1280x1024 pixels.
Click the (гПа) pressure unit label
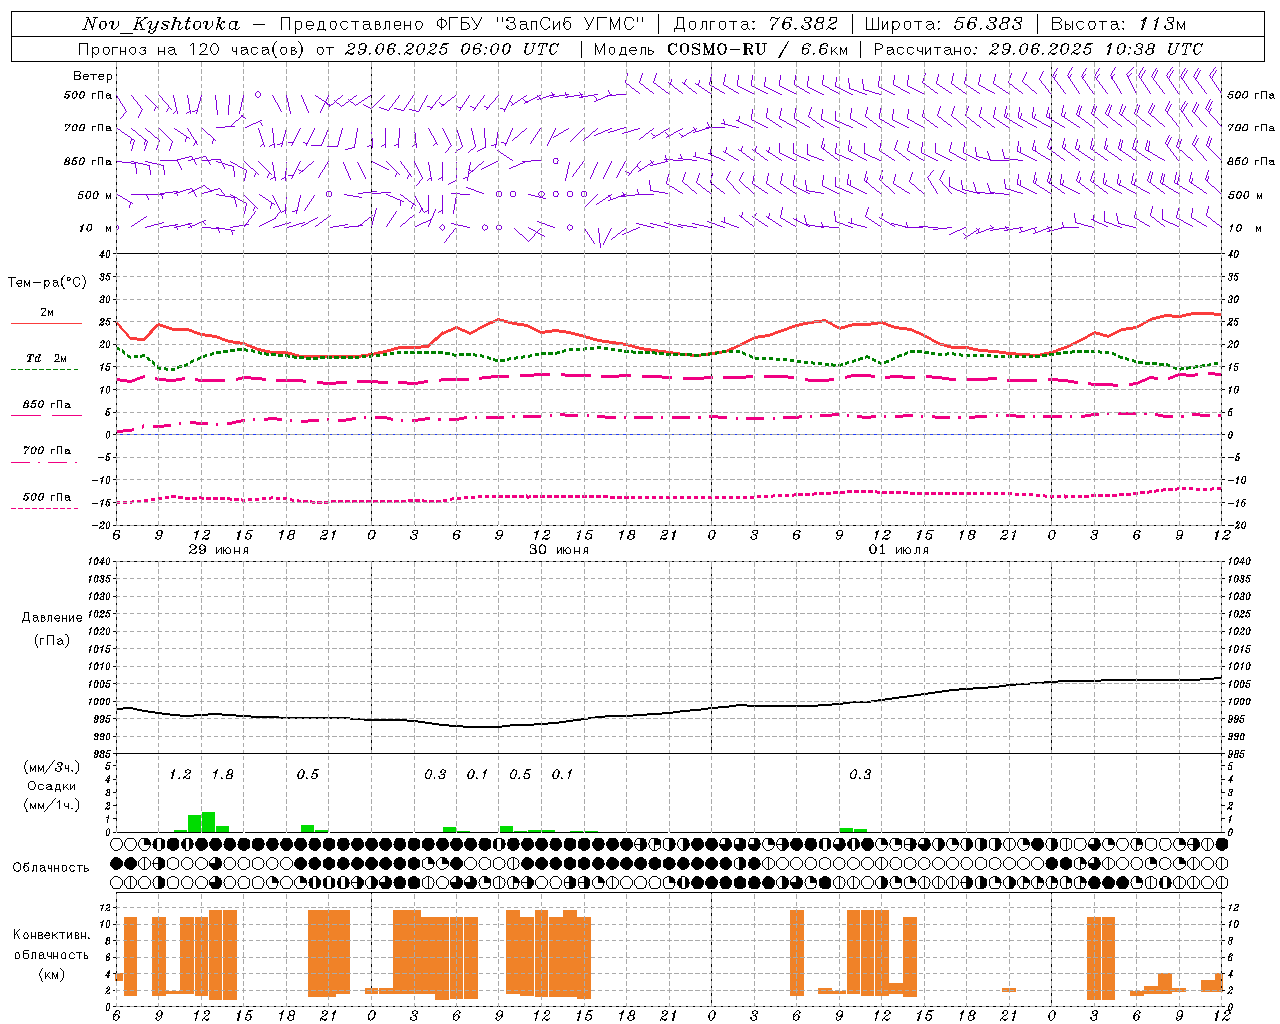[51, 641]
